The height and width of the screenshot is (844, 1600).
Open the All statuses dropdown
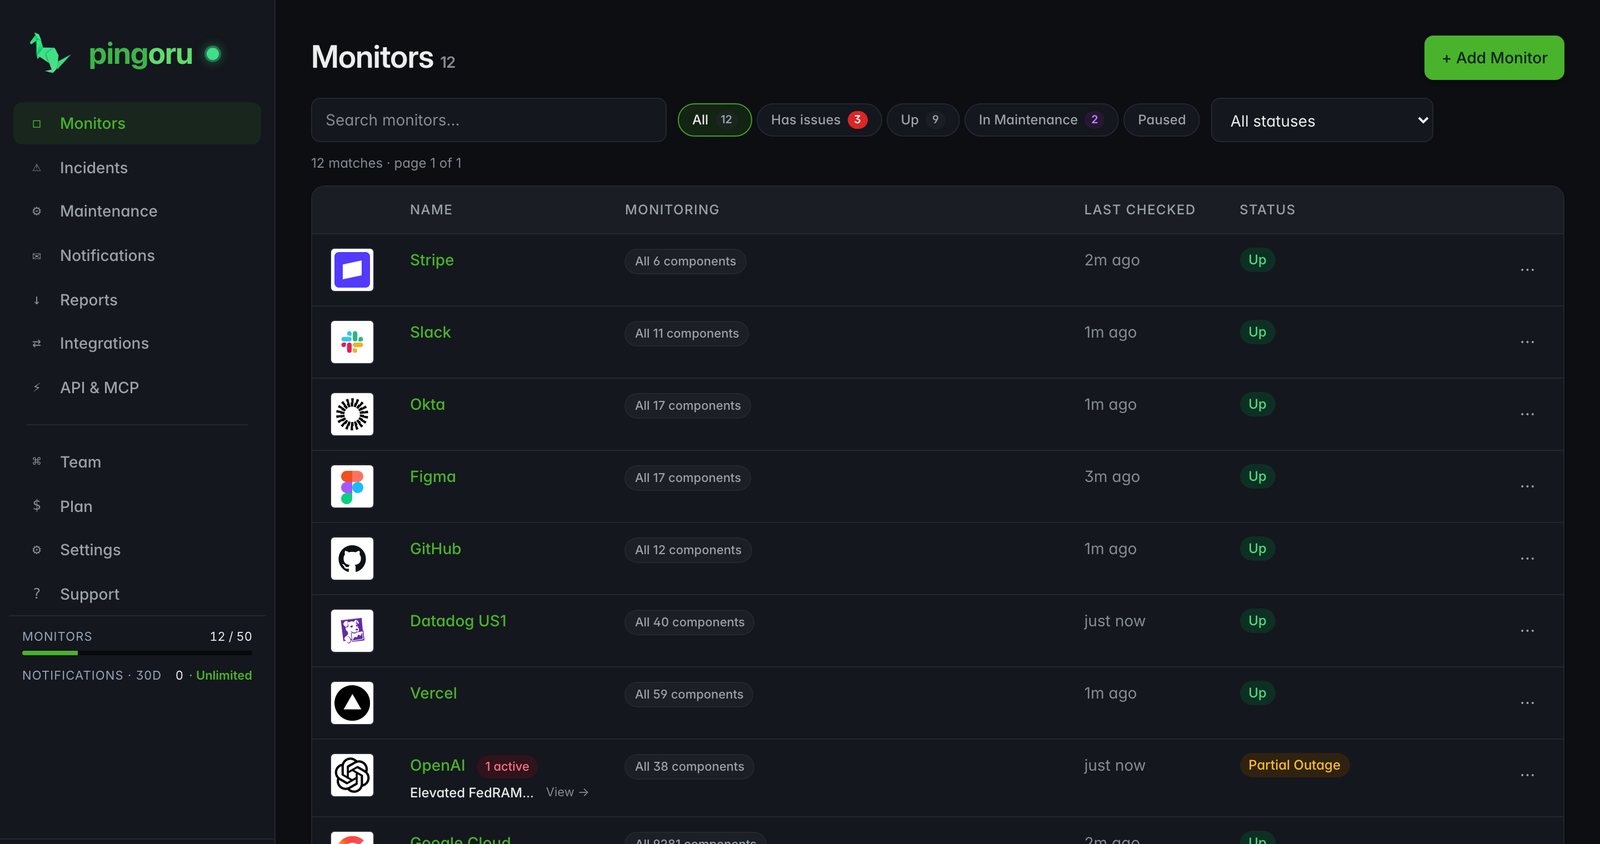pyautogui.click(x=1322, y=120)
